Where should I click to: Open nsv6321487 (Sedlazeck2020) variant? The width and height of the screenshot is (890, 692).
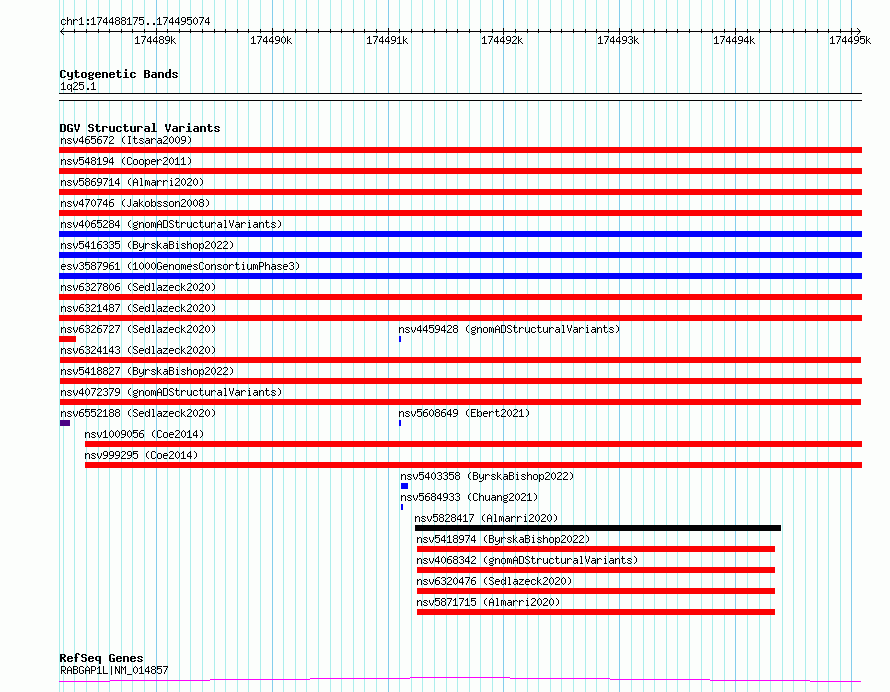click(138, 308)
